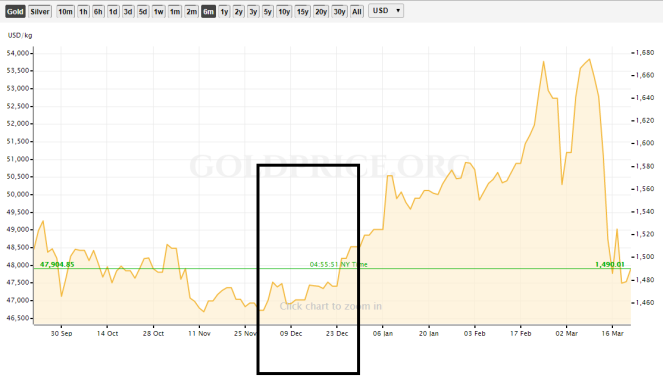
Task: Click the 11 Nov date label
Action: pos(199,333)
